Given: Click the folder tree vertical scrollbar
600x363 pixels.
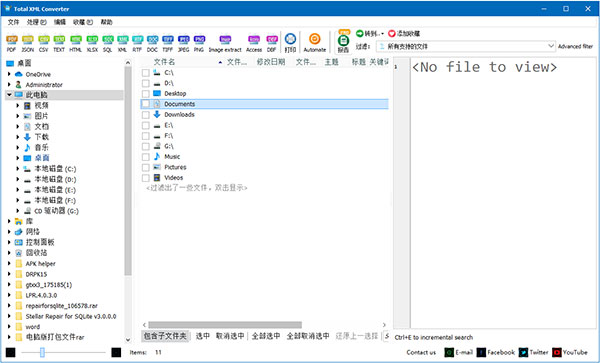Looking at the screenshot, I should tap(128, 170).
